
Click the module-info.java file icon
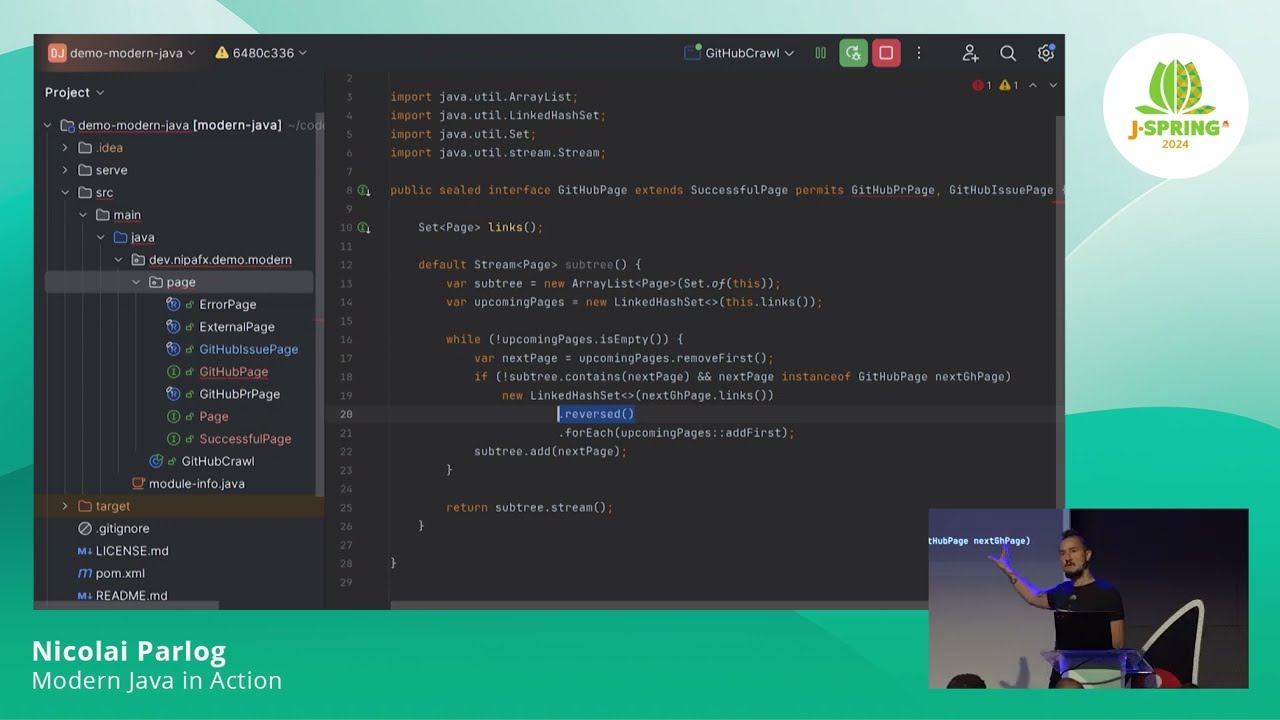click(138, 484)
